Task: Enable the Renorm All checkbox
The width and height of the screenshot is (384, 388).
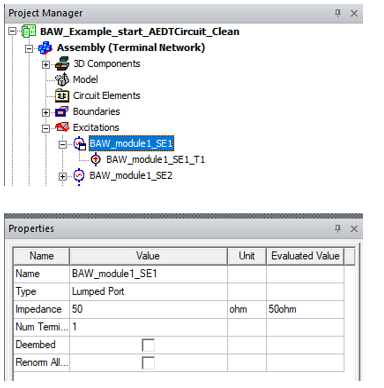Action: (x=148, y=362)
